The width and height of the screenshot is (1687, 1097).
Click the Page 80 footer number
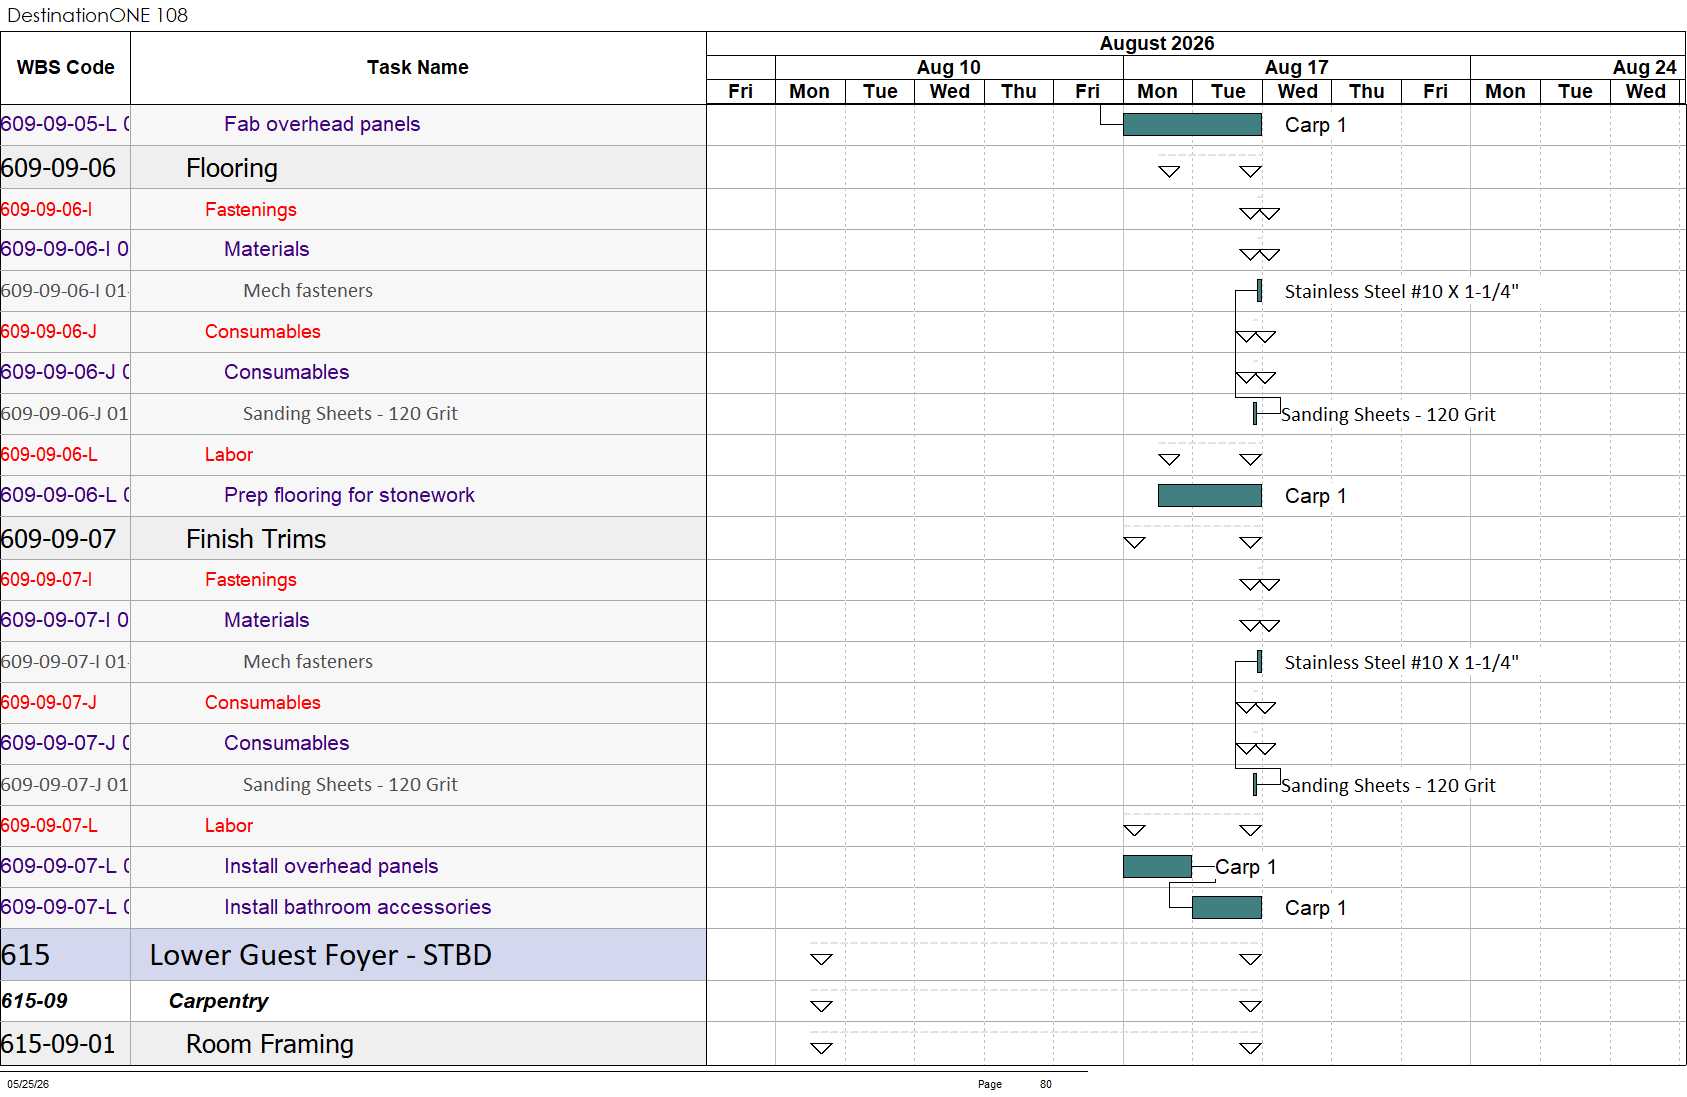click(1046, 1084)
